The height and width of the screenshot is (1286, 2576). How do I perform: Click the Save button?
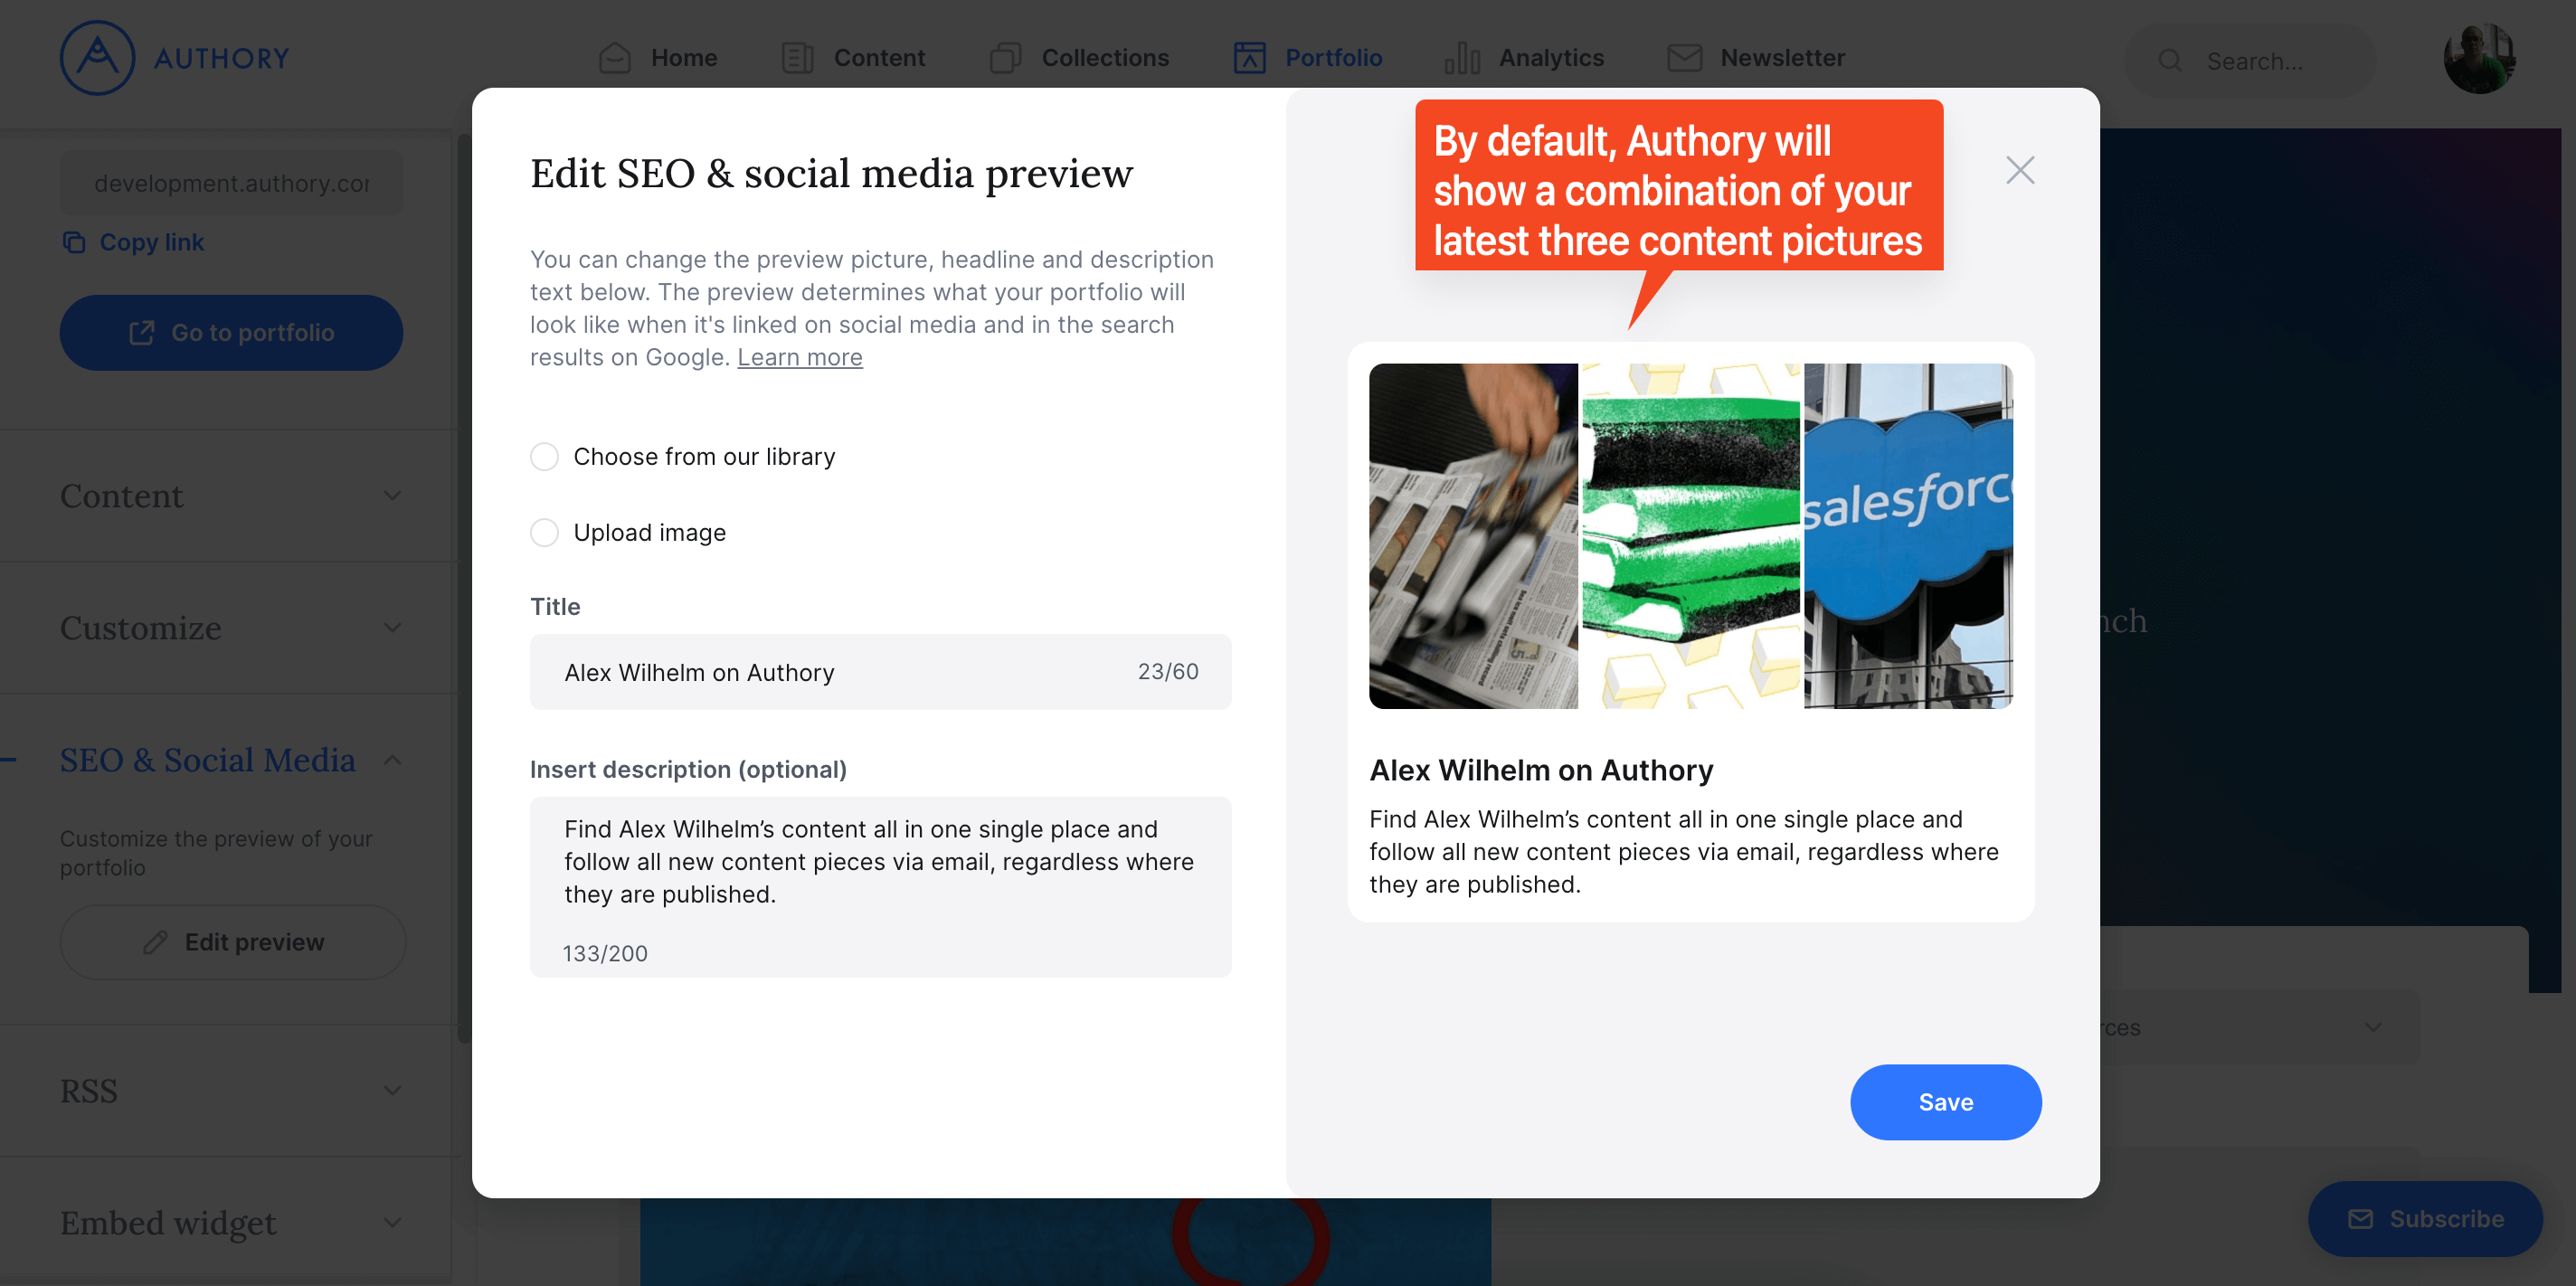click(x=1945, y=1102)
